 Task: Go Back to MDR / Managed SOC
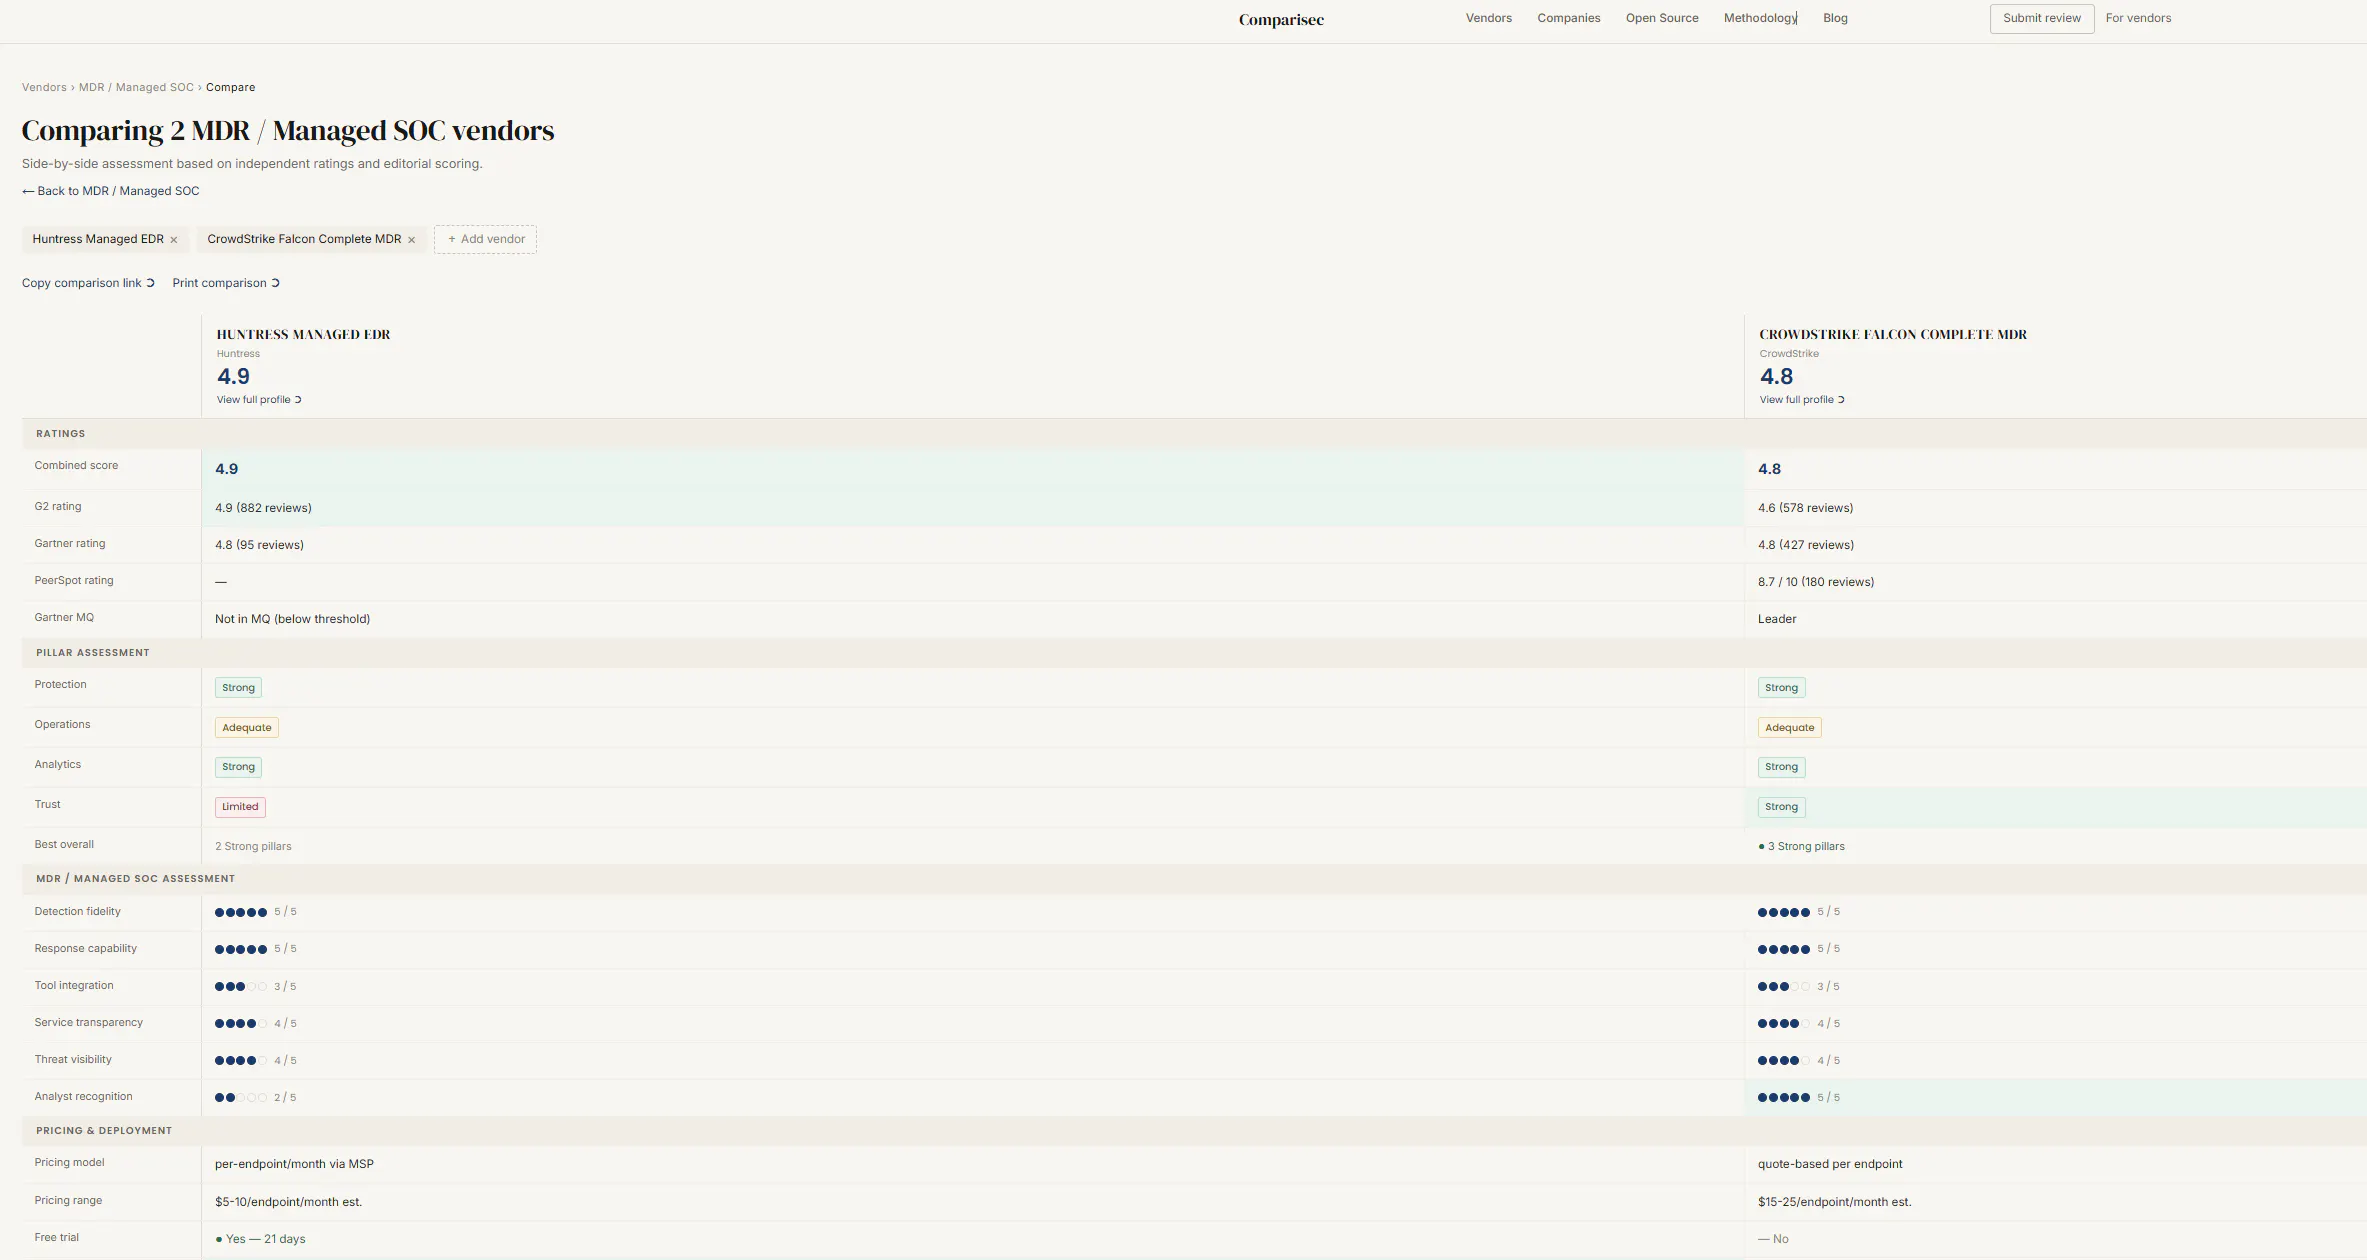pyautogui.click(x=110, y=191)
